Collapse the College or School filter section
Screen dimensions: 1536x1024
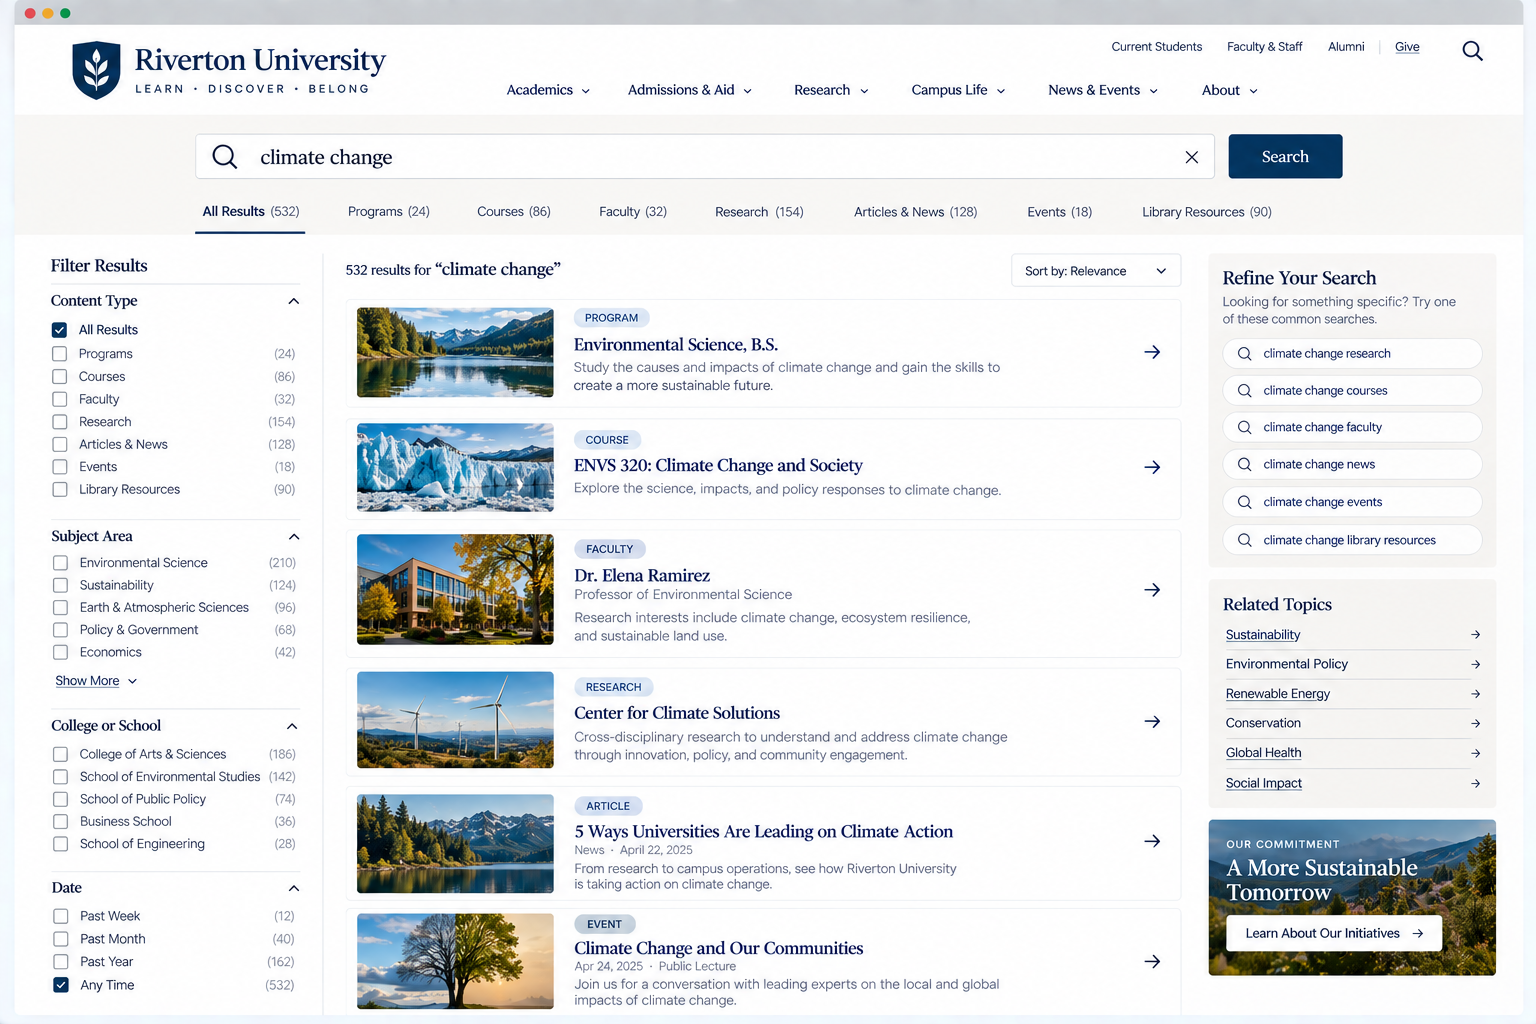tap(292, 726)
